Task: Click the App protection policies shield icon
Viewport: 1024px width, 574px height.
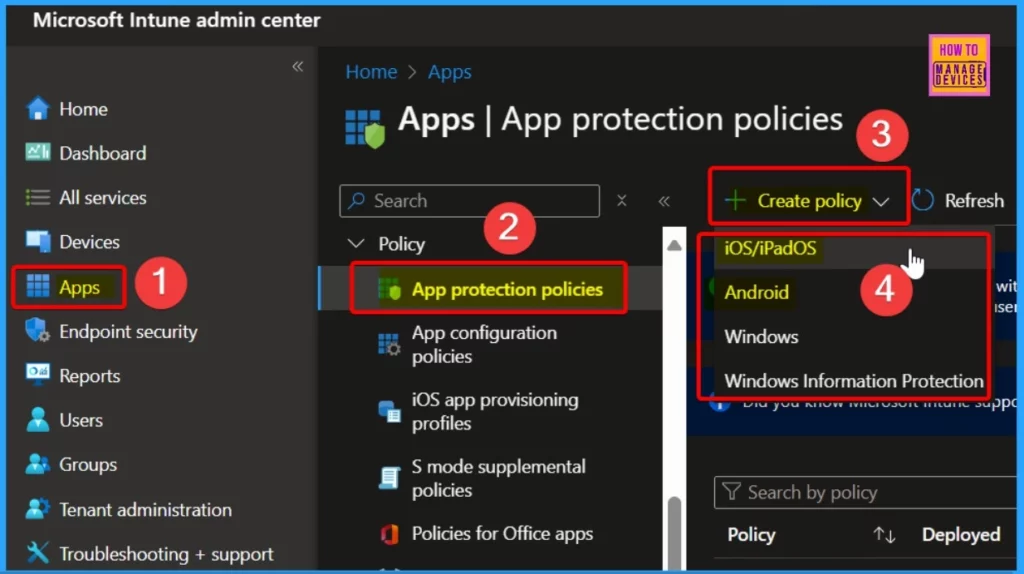Action: point(390,289)
